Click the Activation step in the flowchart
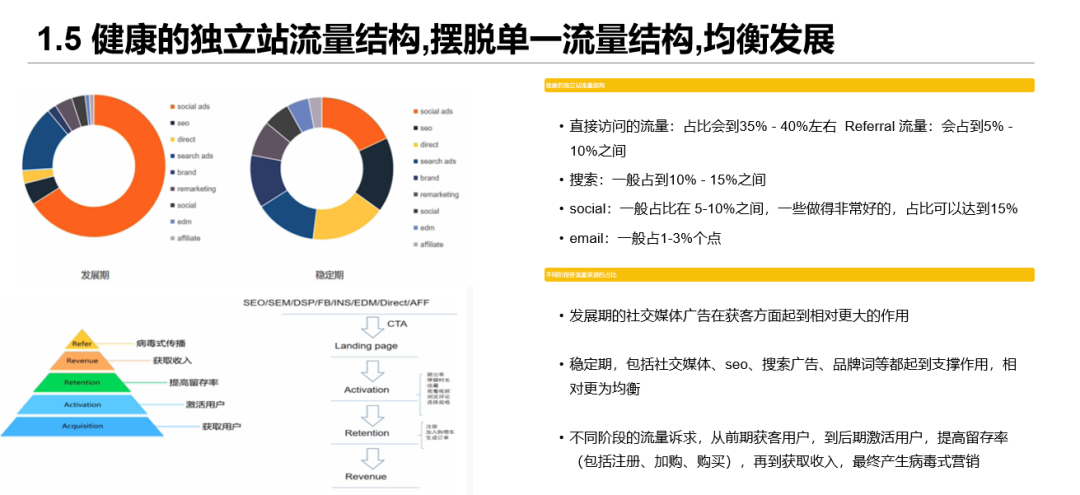 366,390
